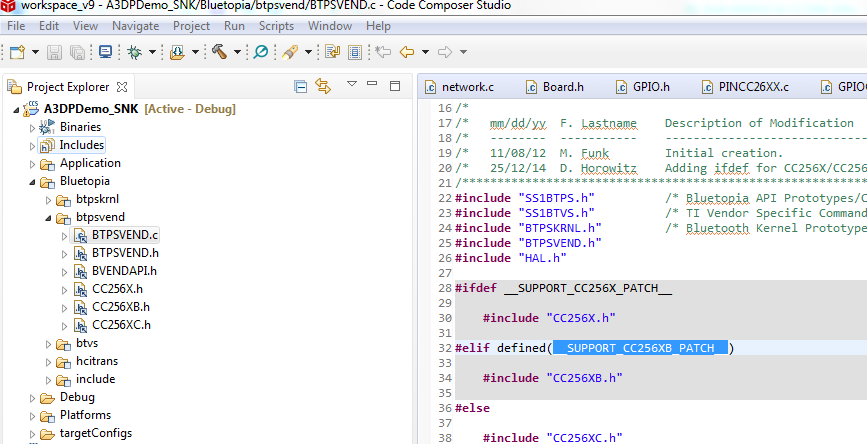Open the Debug dropdown arrow

coord(152,52)
